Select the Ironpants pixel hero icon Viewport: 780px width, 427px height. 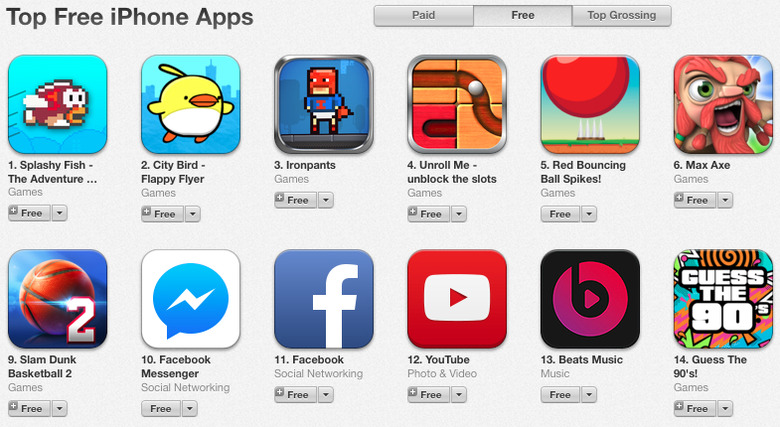tap(324, 104)
